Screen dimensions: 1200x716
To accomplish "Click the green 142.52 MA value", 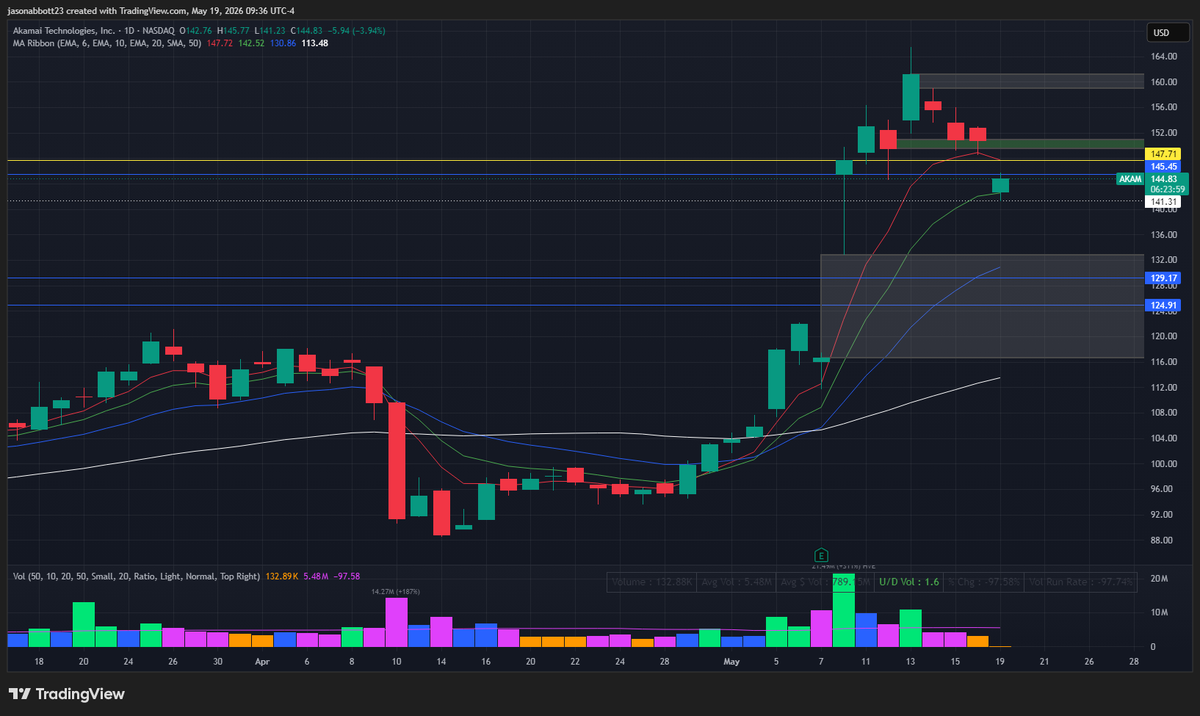I will (x=250, y=43).
